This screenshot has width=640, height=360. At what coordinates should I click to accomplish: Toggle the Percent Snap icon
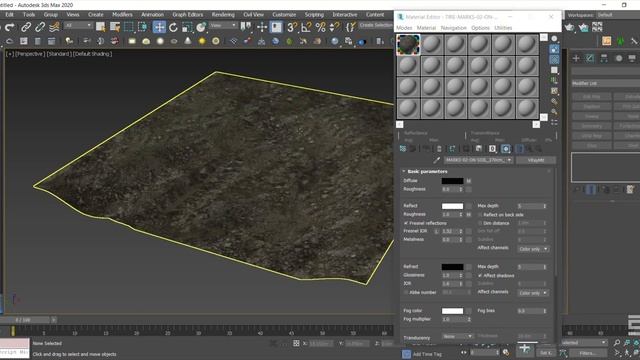[x=320, y=27]
